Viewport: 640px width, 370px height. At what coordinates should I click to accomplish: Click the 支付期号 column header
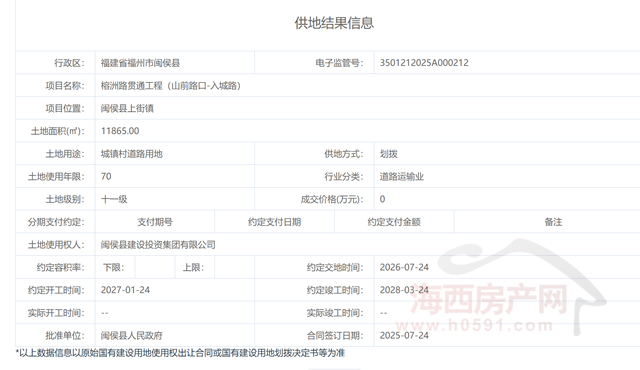click(155, 222)
